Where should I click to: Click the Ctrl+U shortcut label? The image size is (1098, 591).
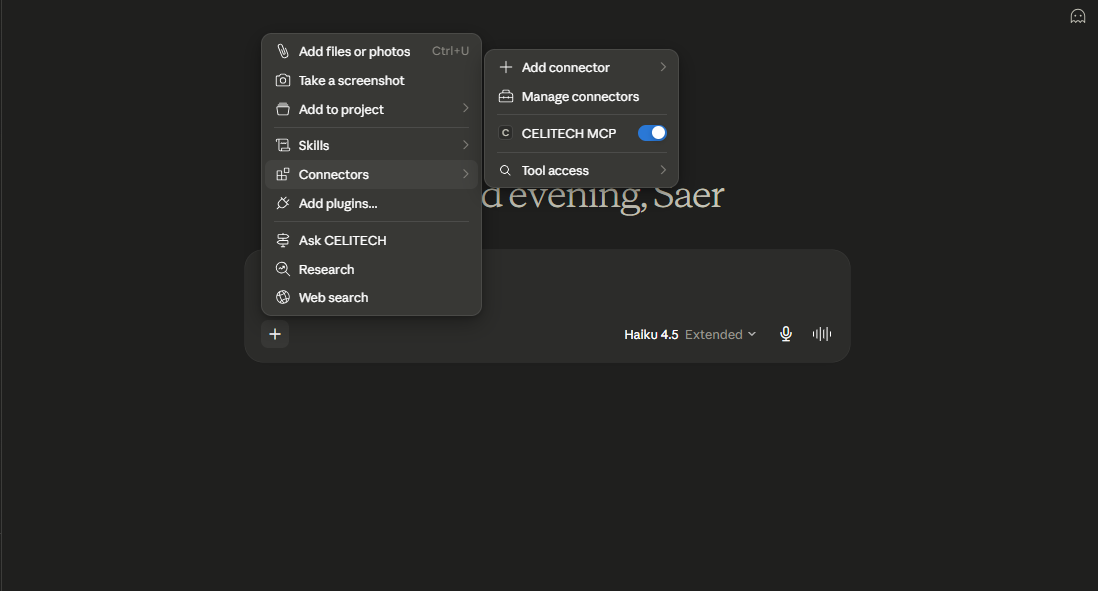[450, 51]
